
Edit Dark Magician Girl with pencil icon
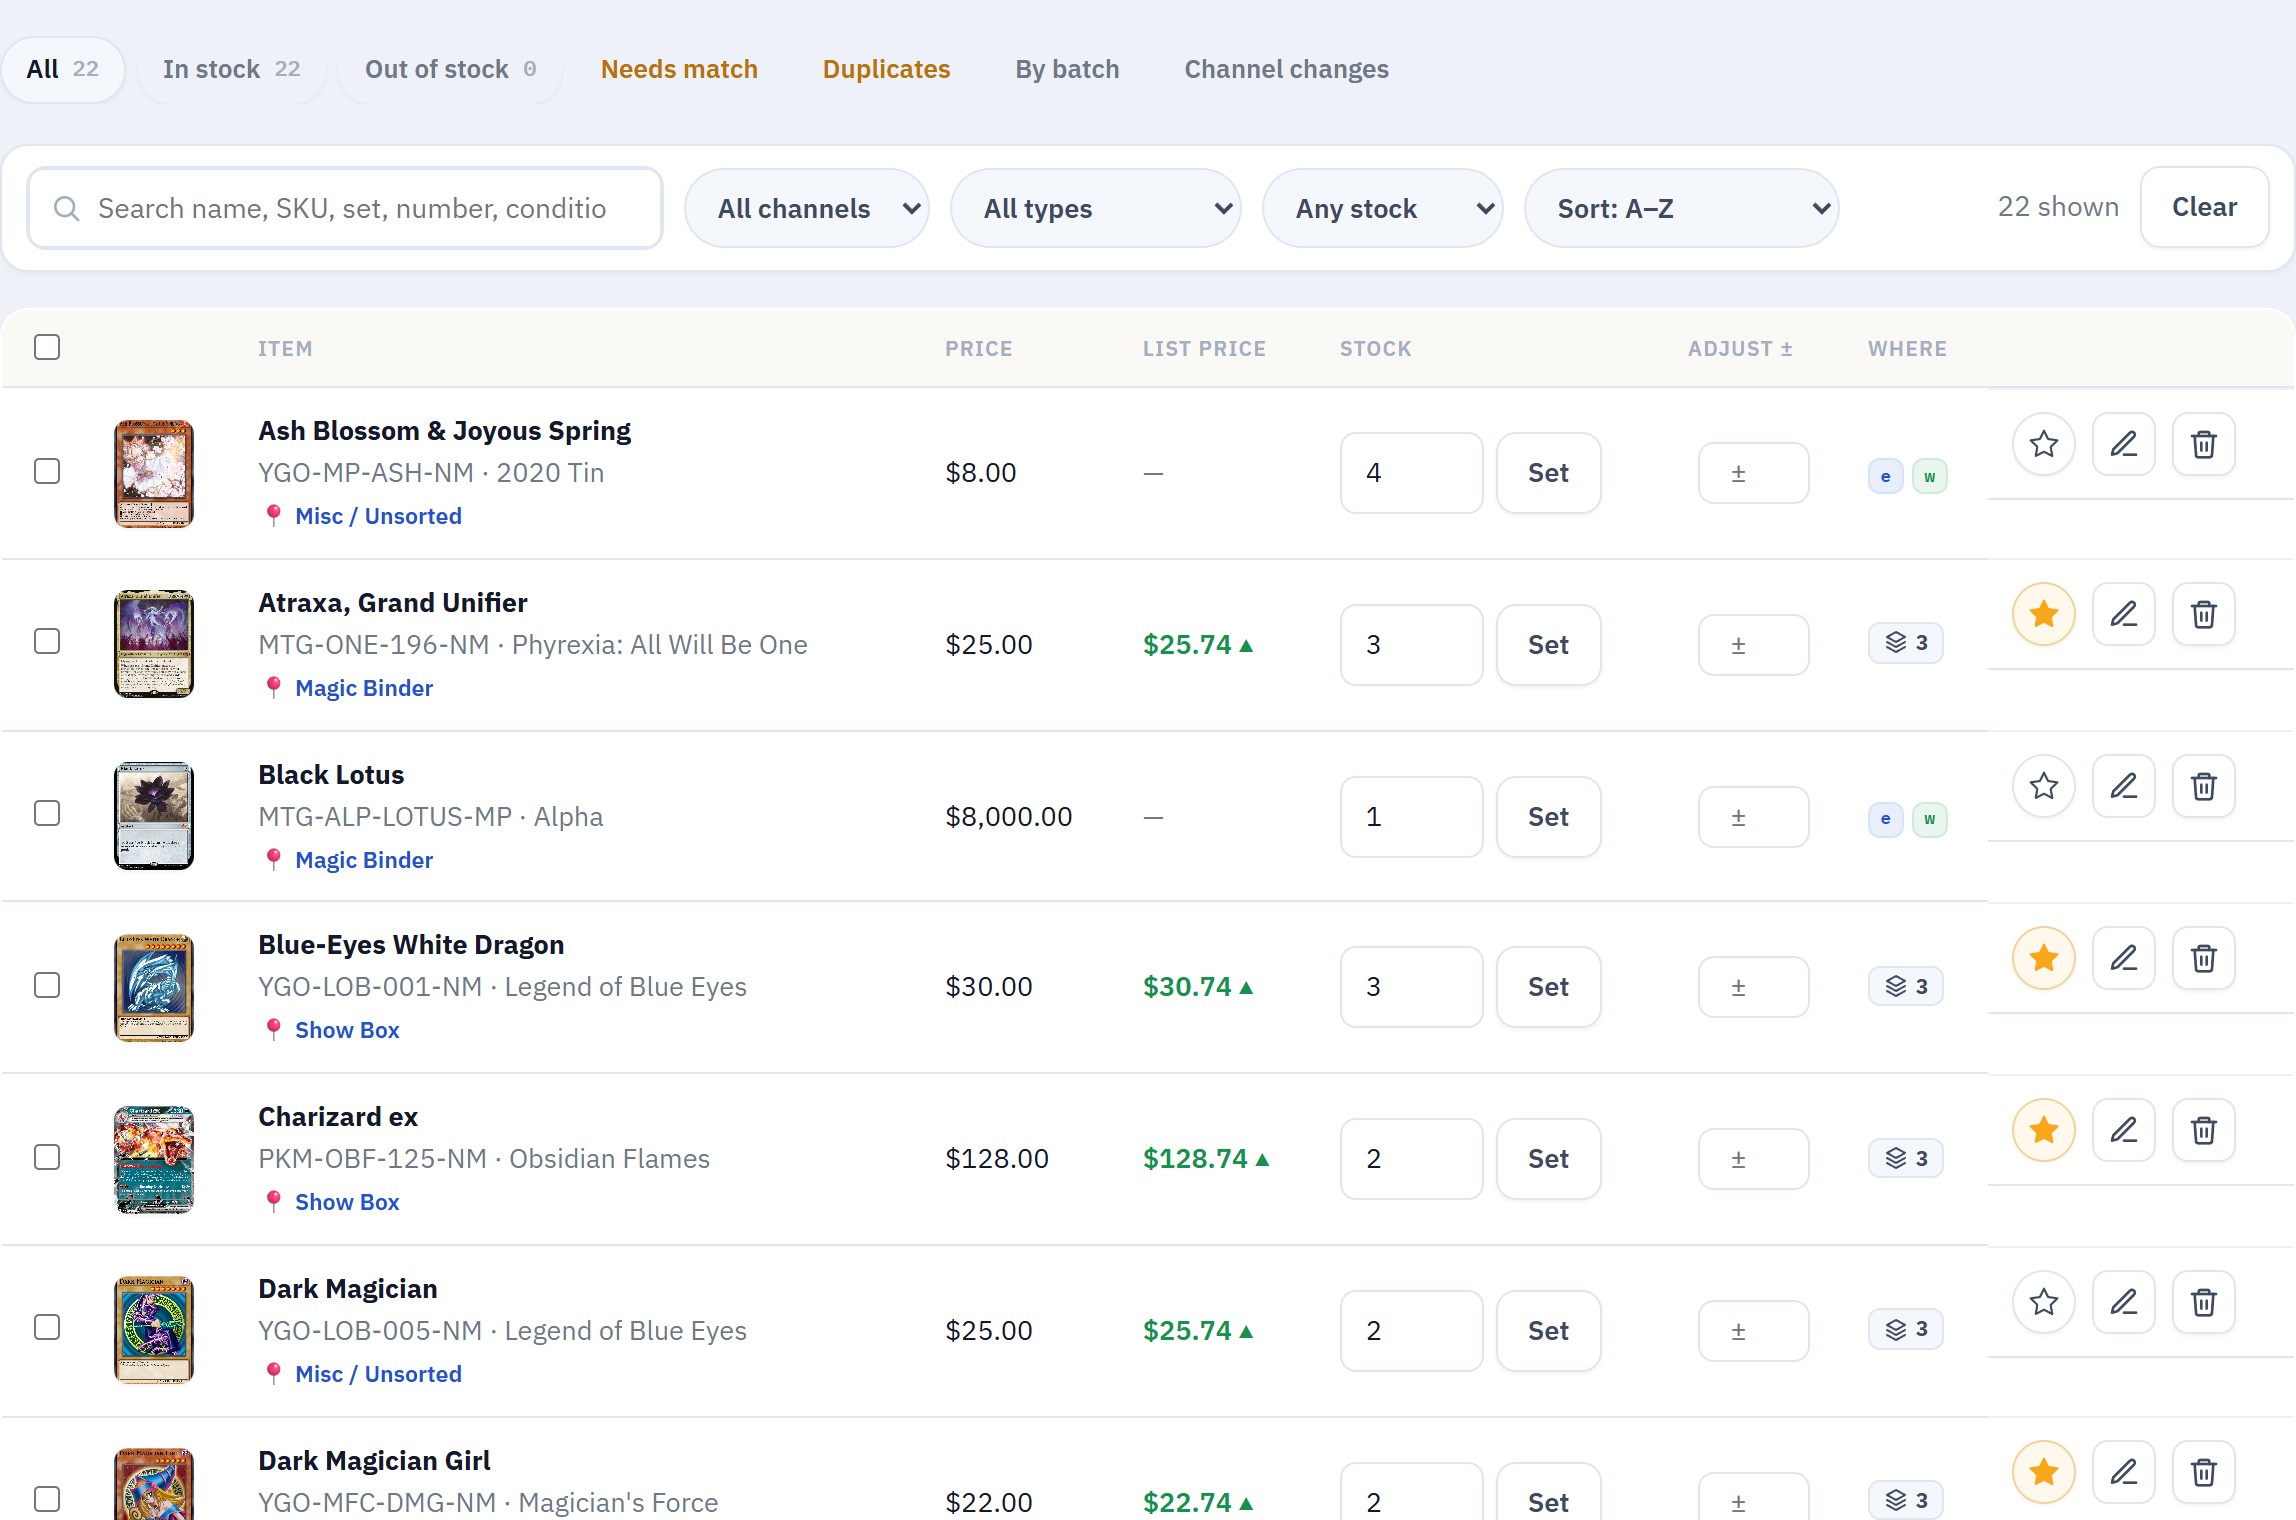[2124, 1472]
